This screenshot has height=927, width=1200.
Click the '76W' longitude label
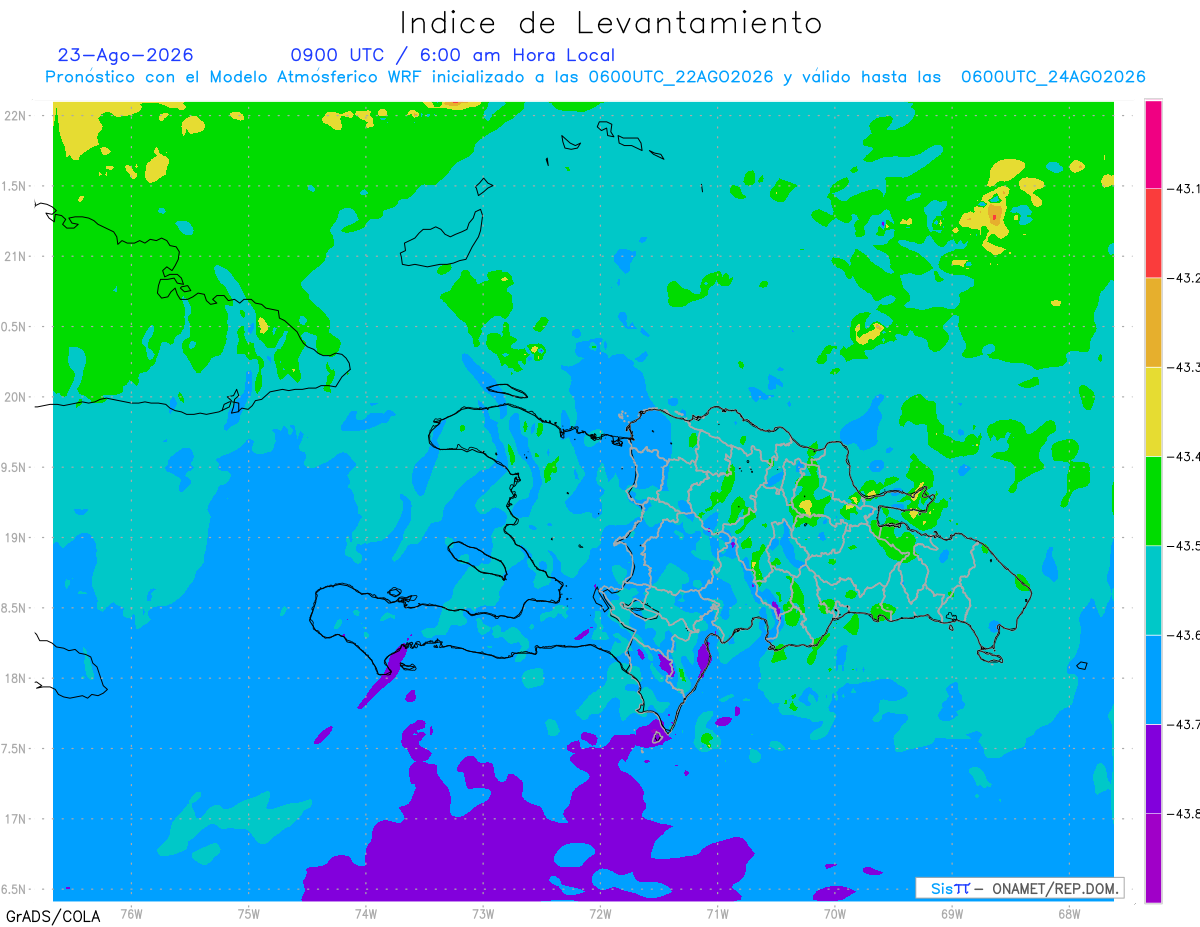131,913
